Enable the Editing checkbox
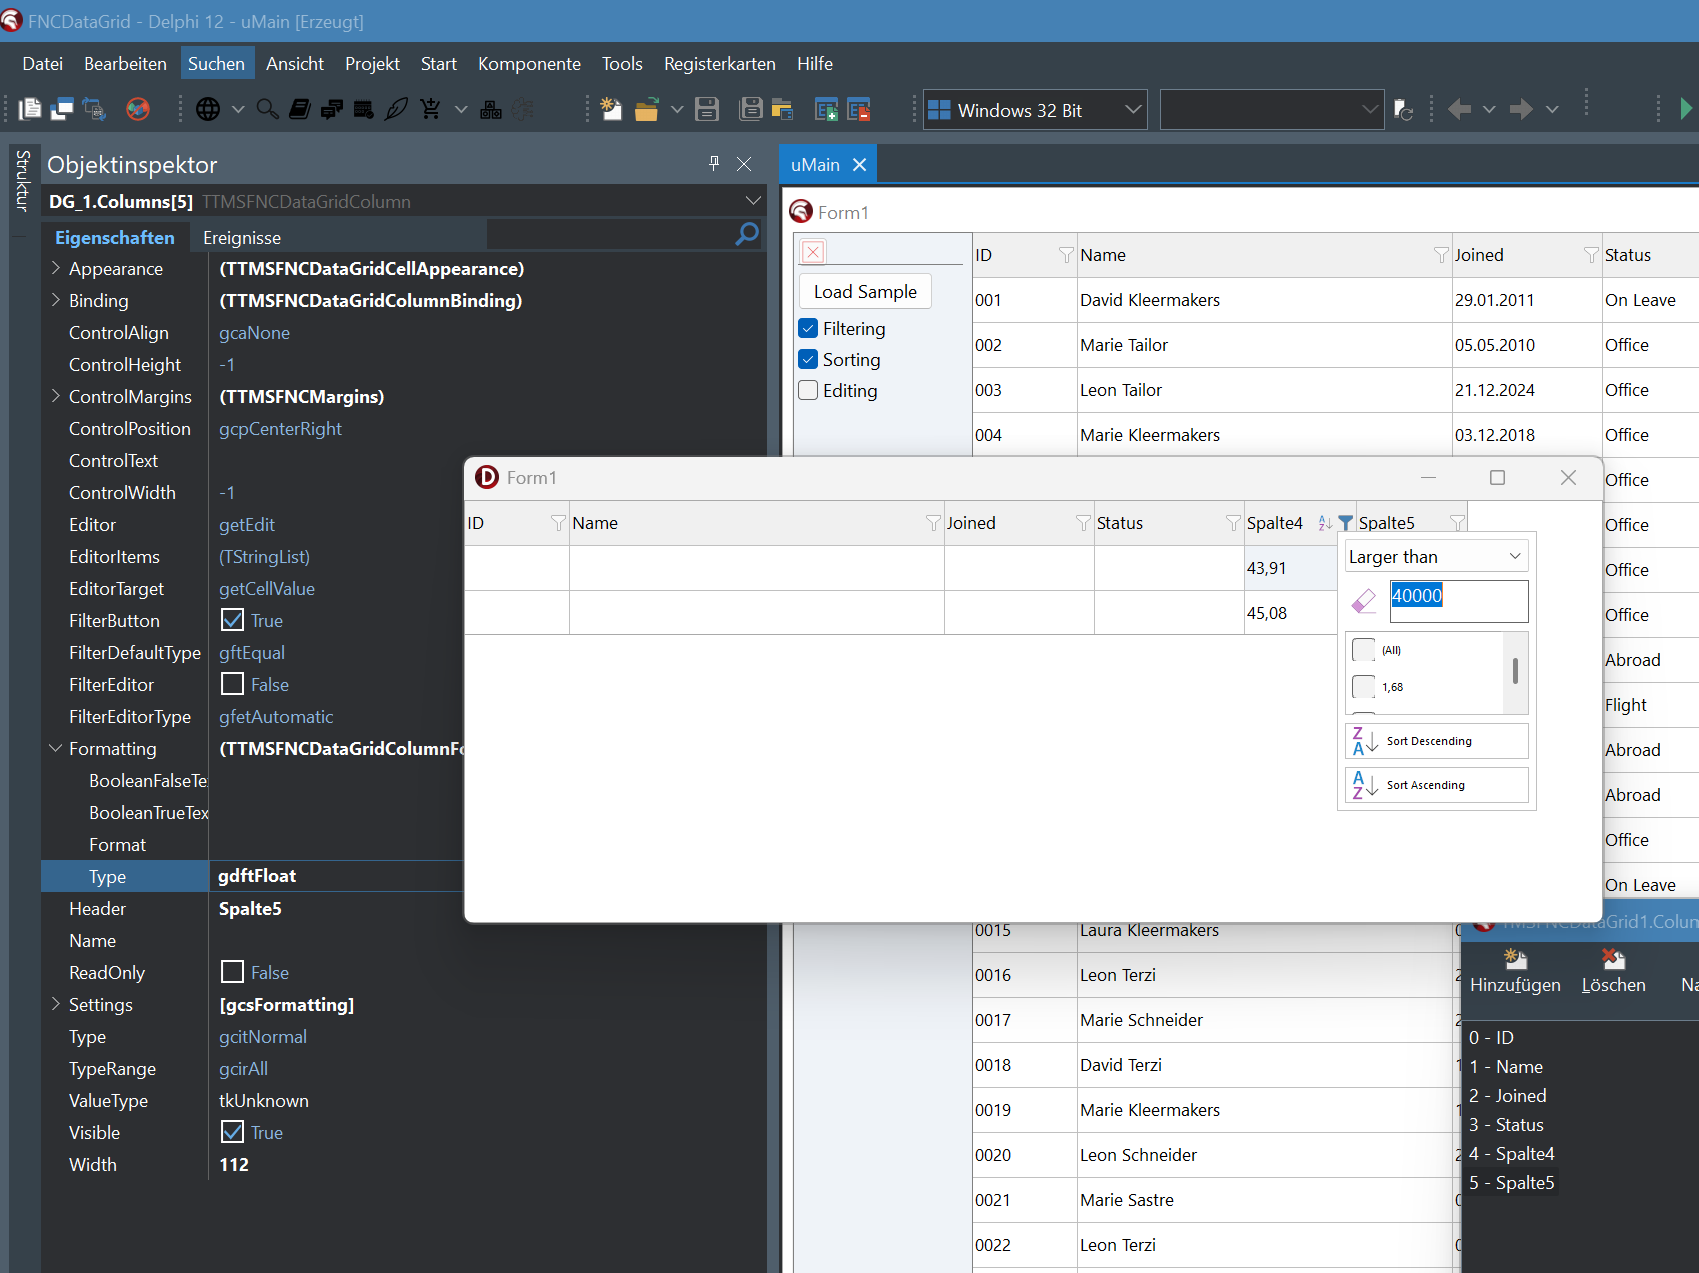 click(808, 390)
